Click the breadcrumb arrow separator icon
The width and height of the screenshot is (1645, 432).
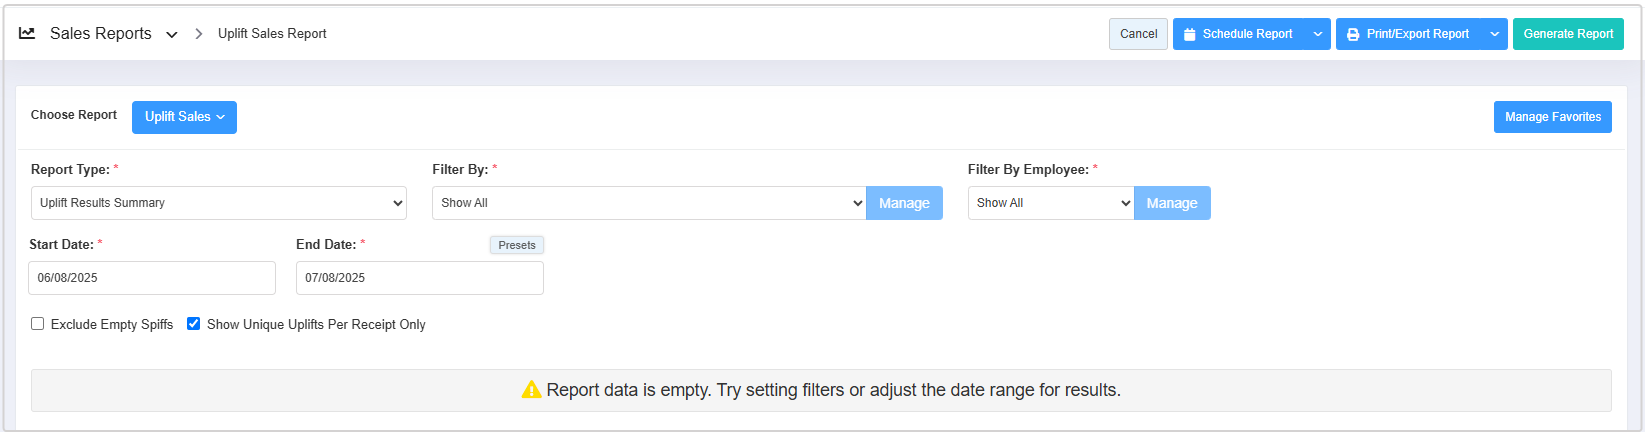click(198, 34)
